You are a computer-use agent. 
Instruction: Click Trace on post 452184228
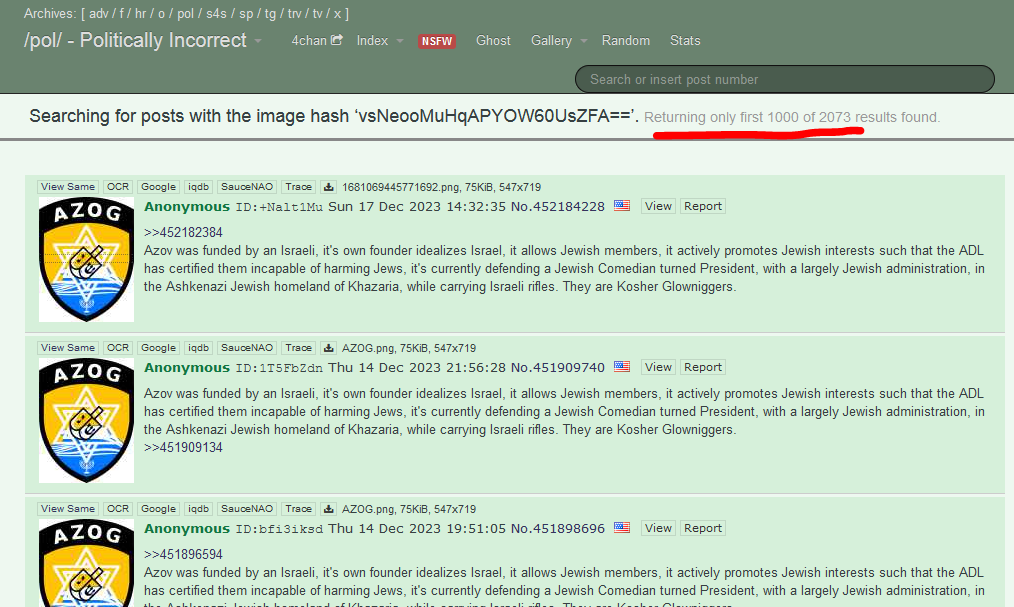click(x=299, y=187)
